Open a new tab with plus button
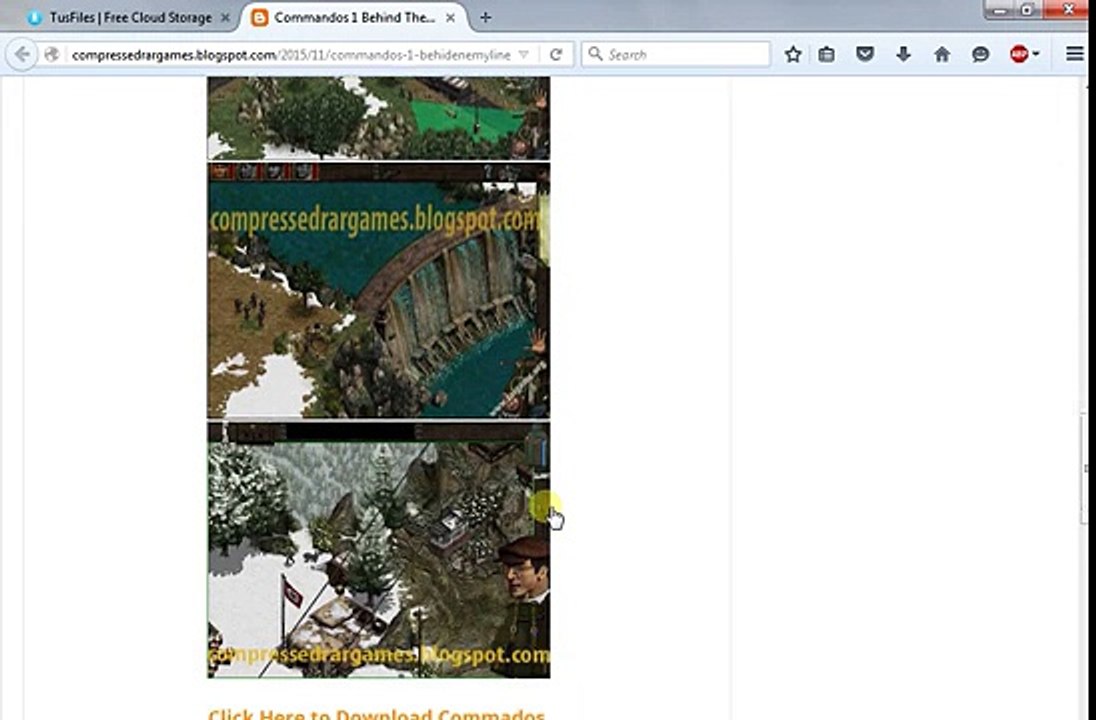The width and height of the screenshot is (1096, 720). 486,17
